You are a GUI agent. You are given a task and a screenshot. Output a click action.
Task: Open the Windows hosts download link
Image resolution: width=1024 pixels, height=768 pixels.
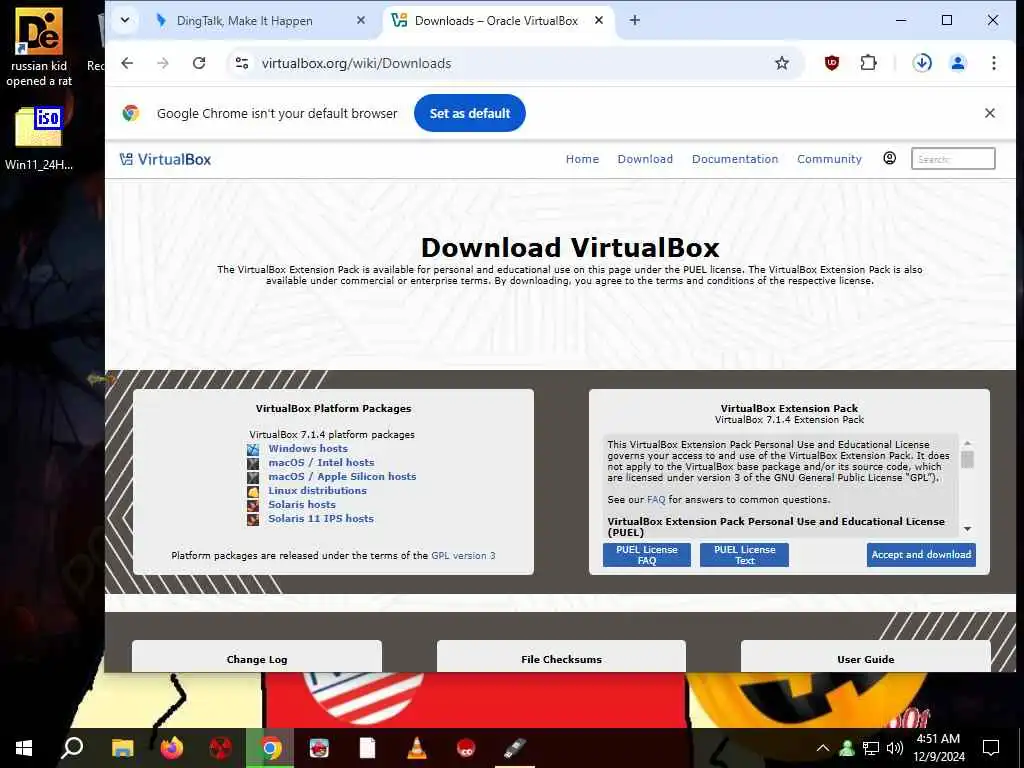(308, 449)
